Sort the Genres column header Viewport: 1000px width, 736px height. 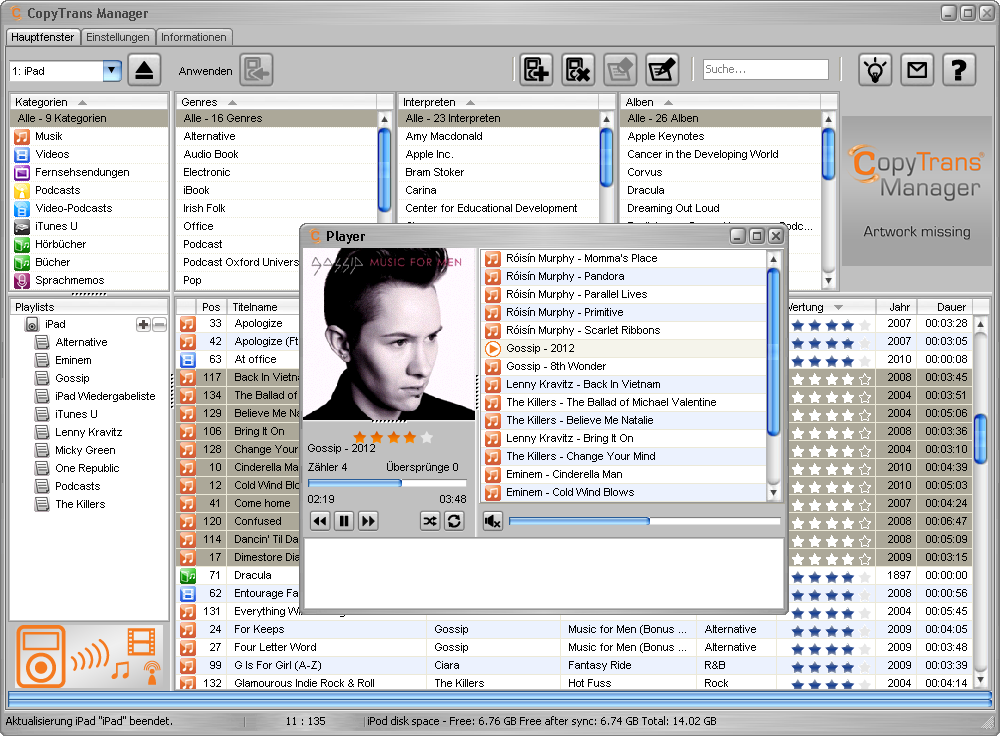pyautogui.click(x=277, y=102)
